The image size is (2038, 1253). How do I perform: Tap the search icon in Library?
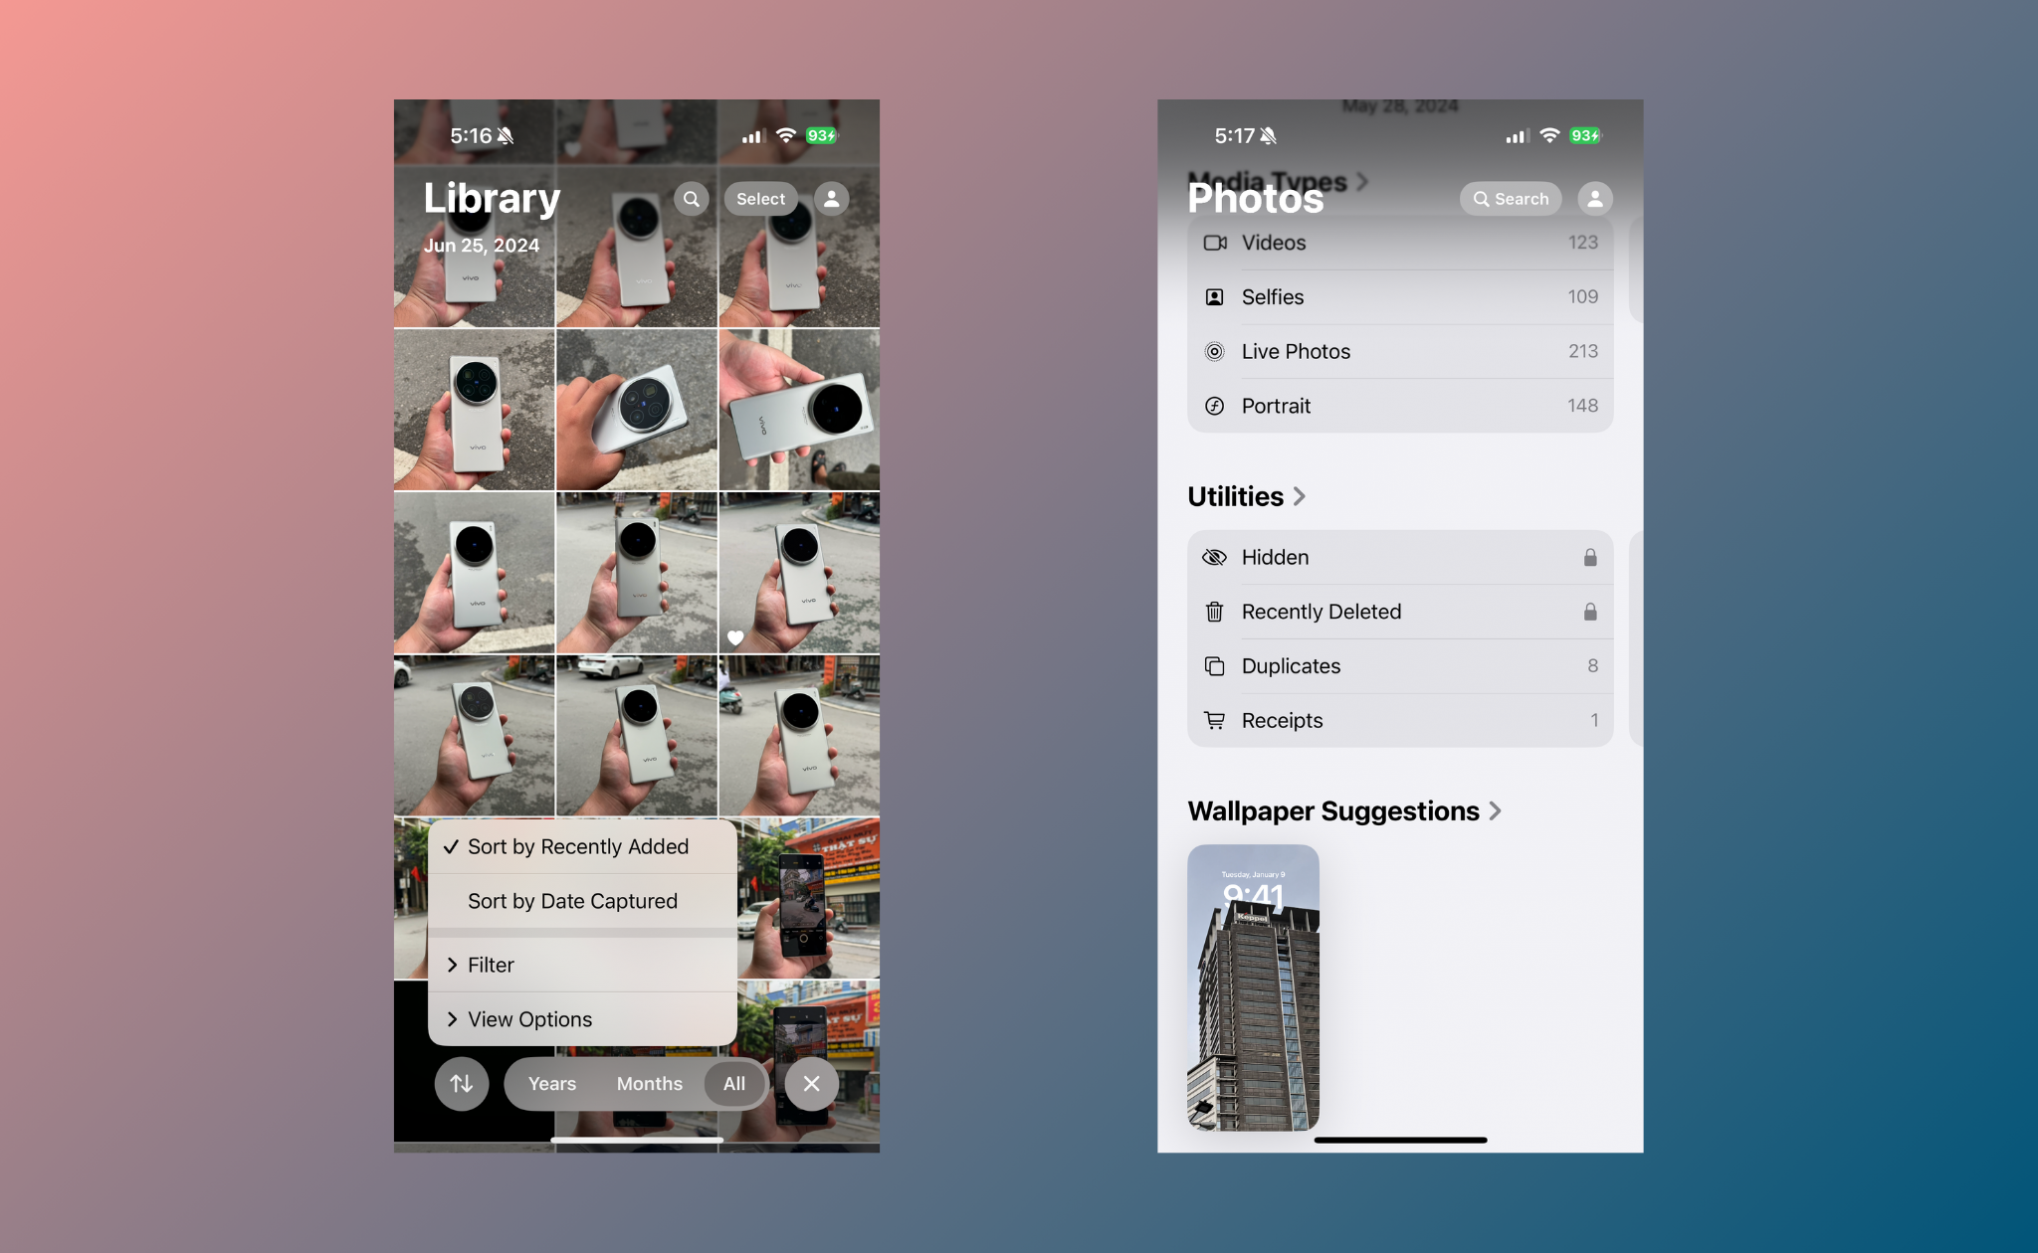[689, 199]
